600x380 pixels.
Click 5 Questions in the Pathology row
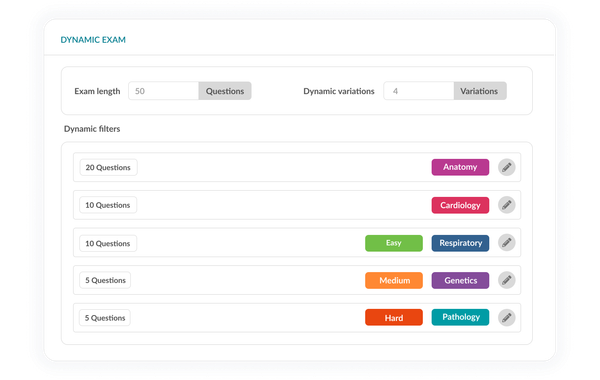(x=105, y=318)
